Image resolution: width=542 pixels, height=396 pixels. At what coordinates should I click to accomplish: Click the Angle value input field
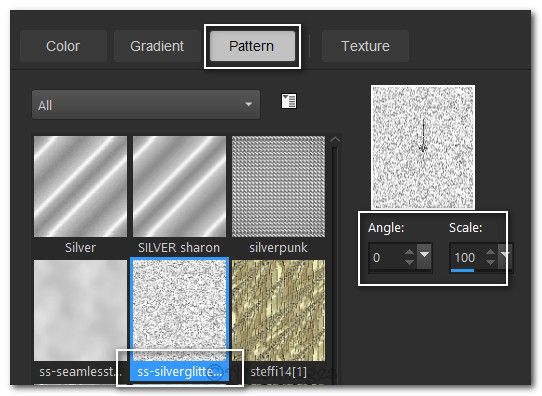click(386, 257)
